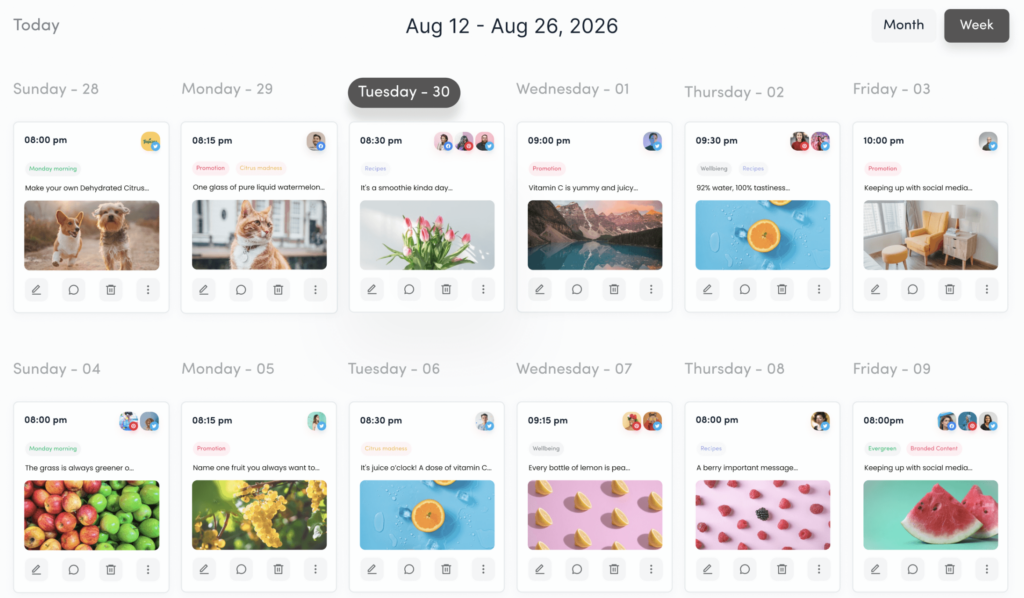Open options menu on Wednesday 07 lemon post

pos(651,569)
